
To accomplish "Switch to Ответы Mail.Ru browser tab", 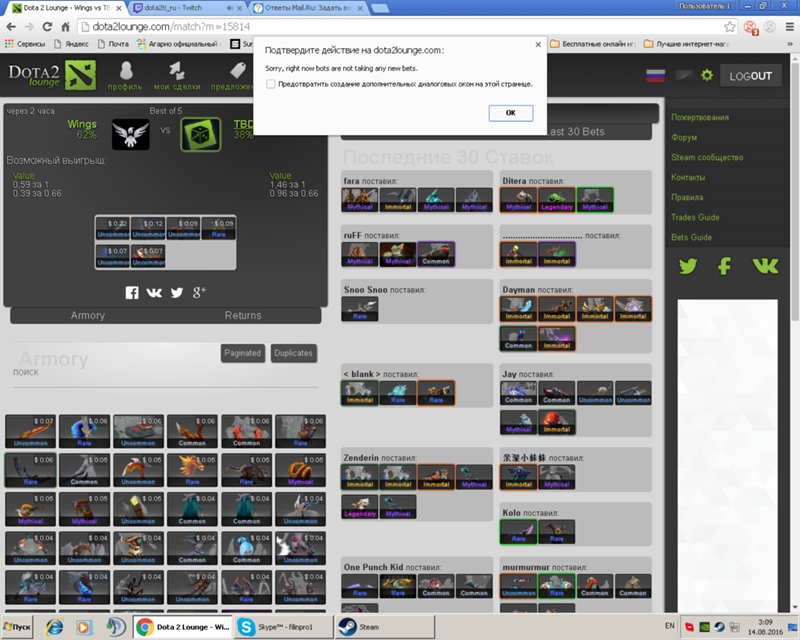I will (x=309, y=8).
